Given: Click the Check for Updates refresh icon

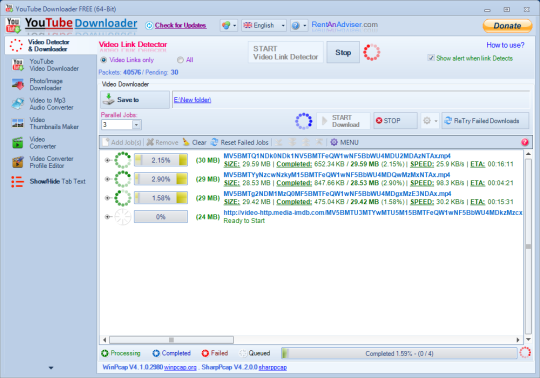Looking at the screenshot, I should coord(149,25).
